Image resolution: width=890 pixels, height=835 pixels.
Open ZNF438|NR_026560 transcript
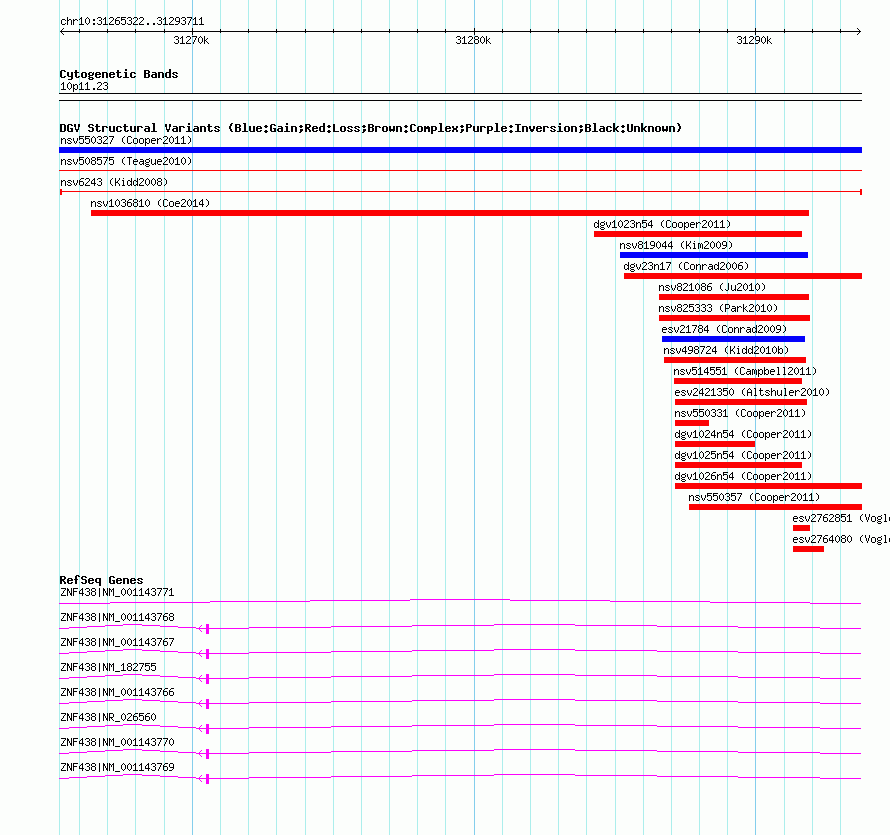tap(108, 717)
